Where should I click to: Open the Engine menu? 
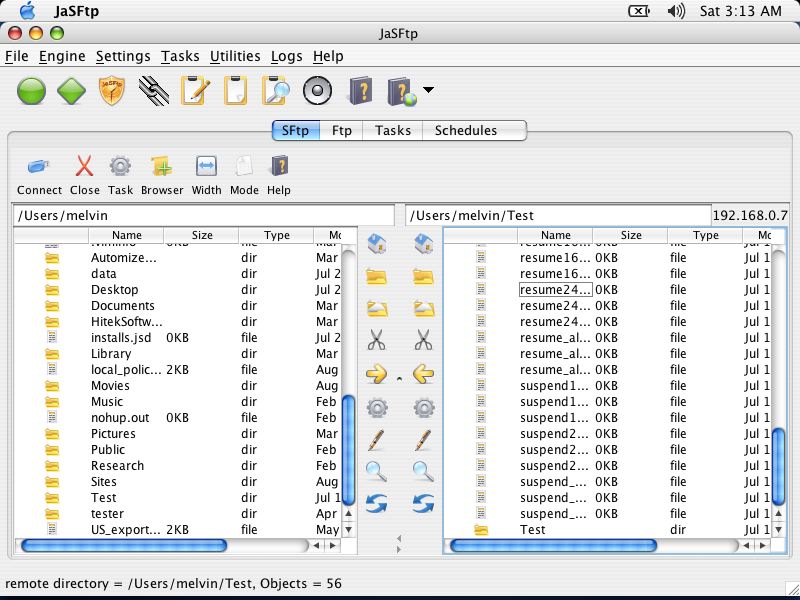(x=62, y=56)
